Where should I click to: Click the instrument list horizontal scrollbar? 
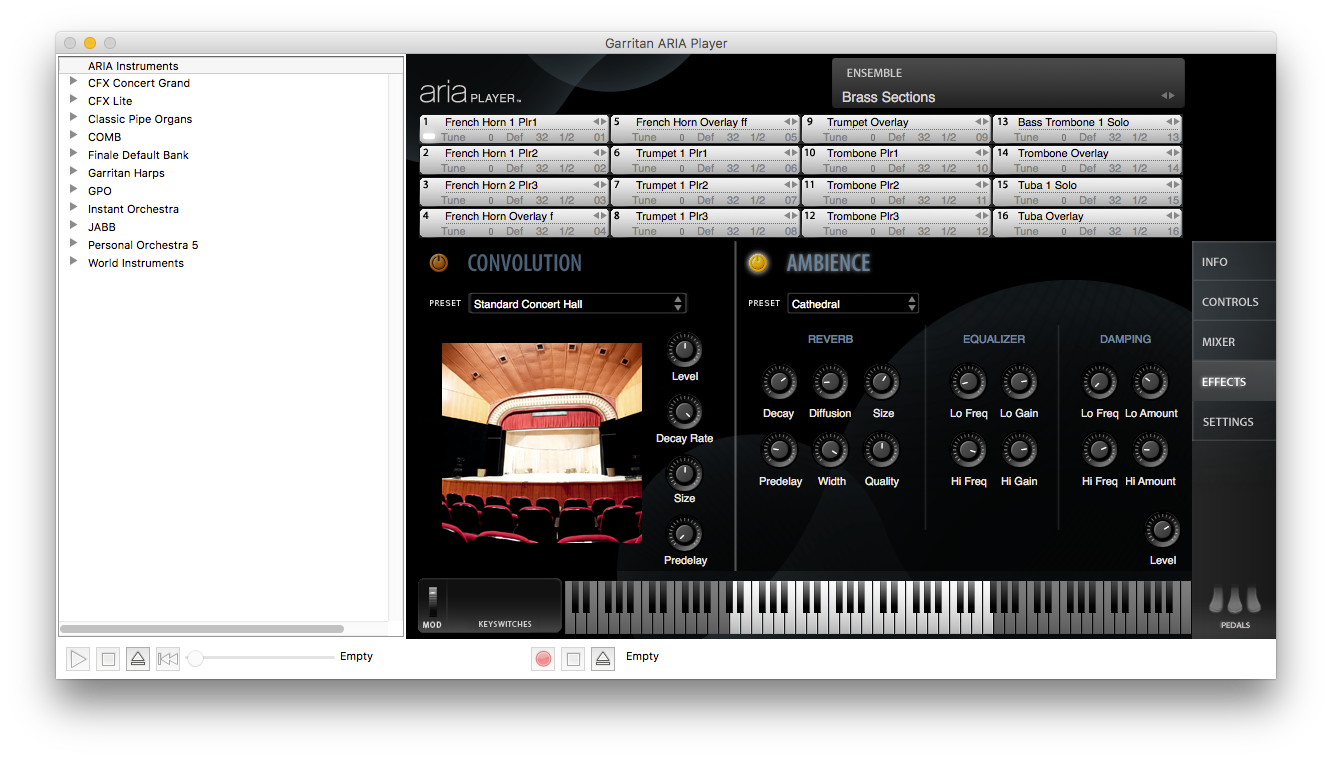tap(201, 629)
